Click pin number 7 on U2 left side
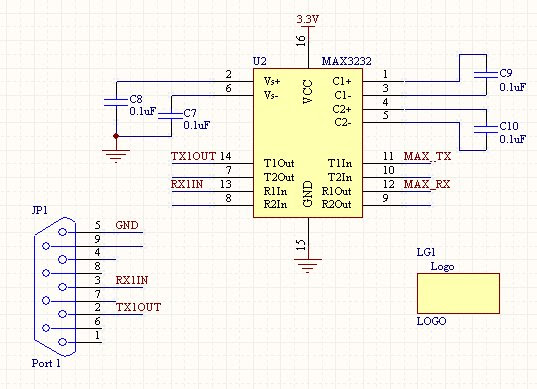The width and height of the screenshot is (537, 389). 228,170
